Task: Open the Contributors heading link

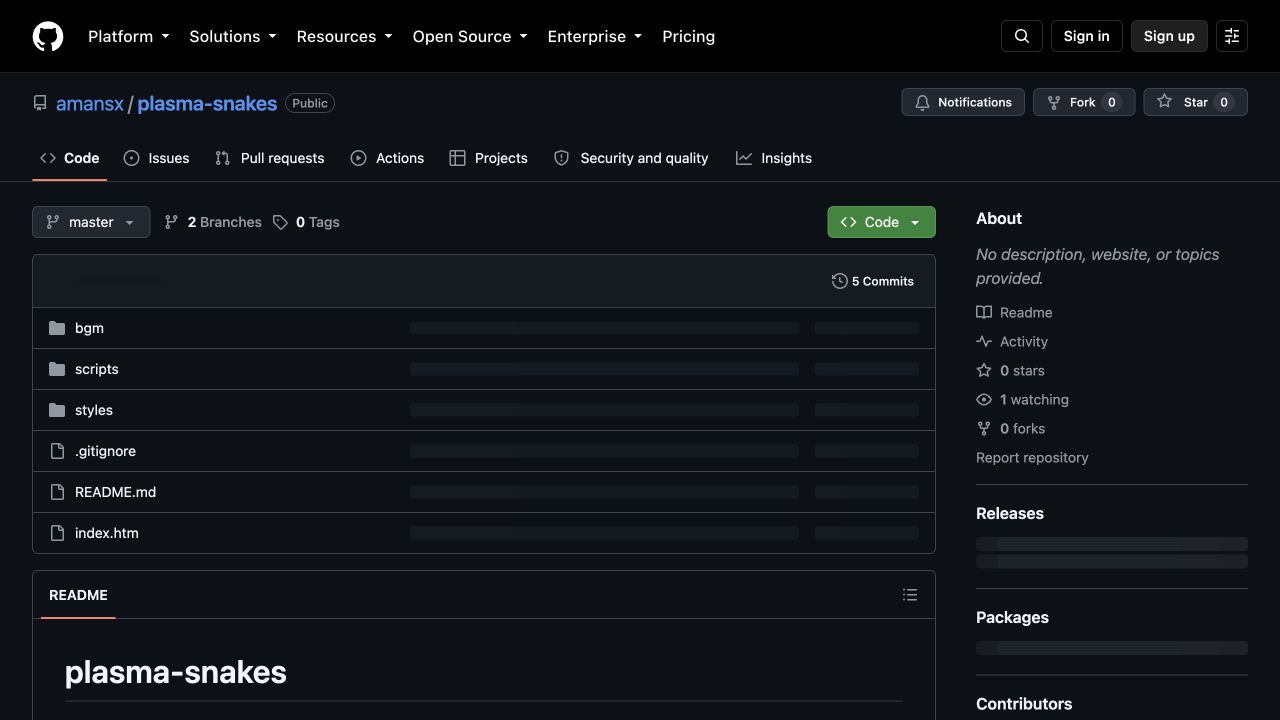Action: (1024, 704)
